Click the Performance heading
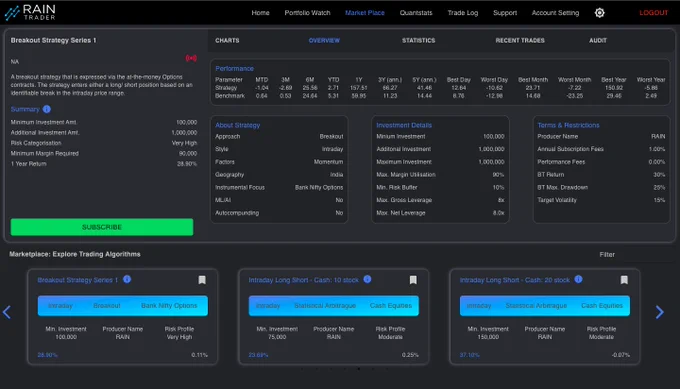This screenshot has height=389, width=680. (x=234, y=69)
